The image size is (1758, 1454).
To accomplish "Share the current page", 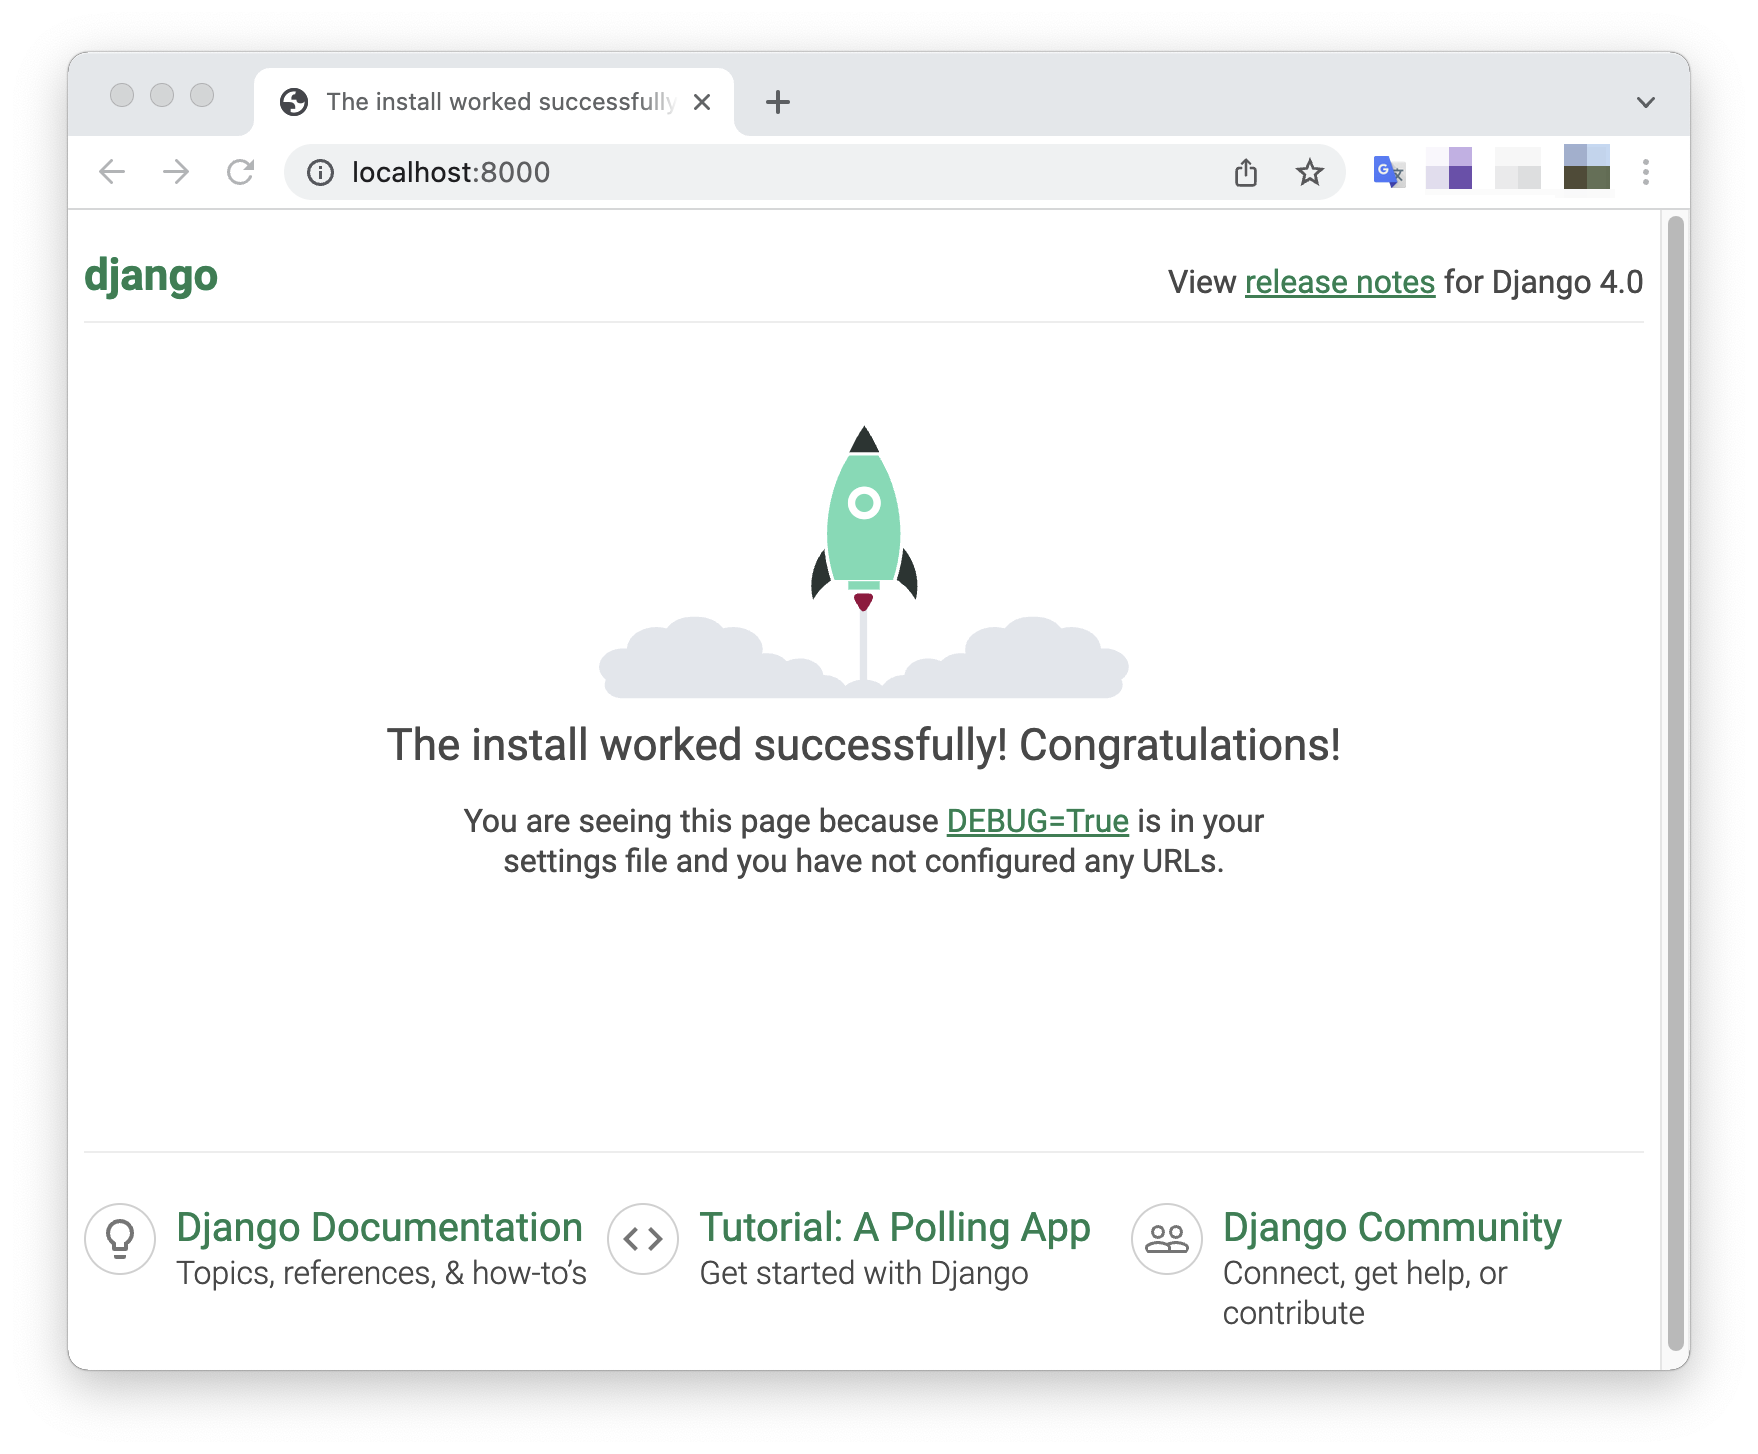I will pyautogui.click(x=1246, y=172).
